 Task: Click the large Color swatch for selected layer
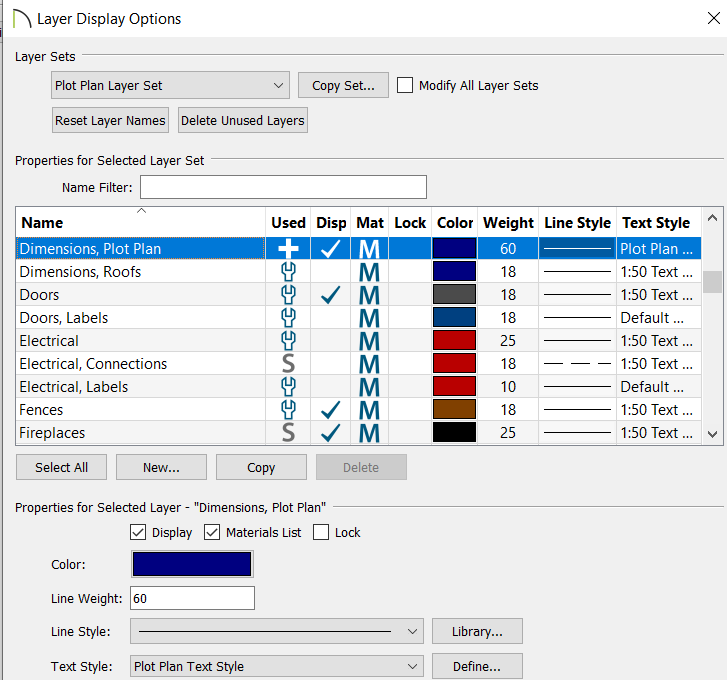(192, 564)
